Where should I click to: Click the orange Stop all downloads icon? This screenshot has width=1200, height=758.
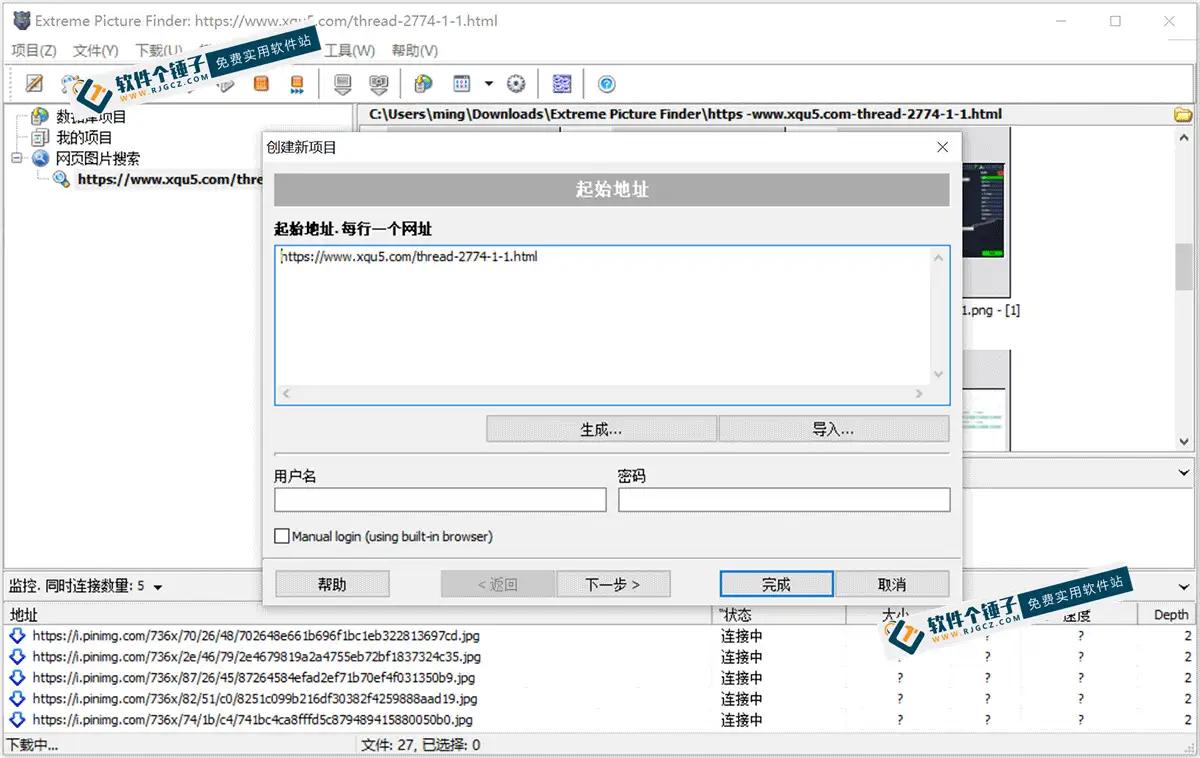(x=297, y=84)
